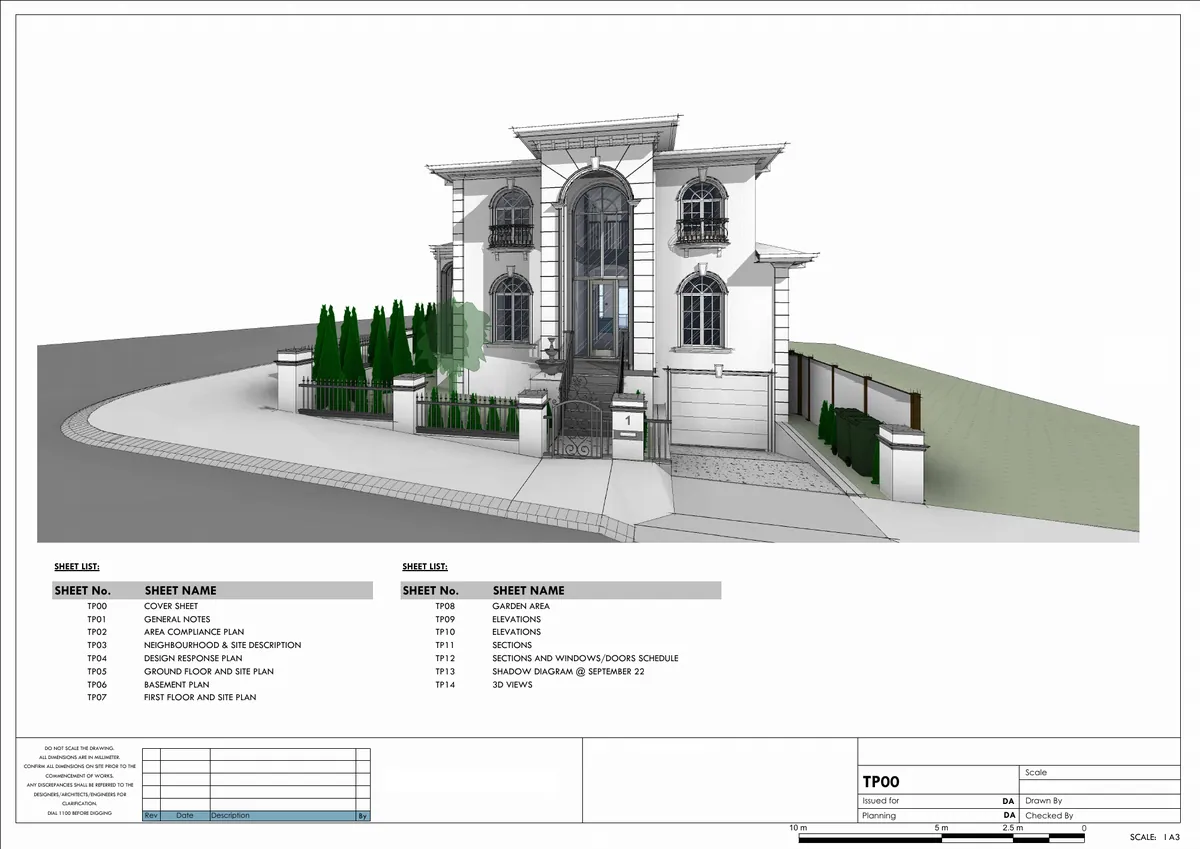Click the Description column header in revision table

click(230, 816)
